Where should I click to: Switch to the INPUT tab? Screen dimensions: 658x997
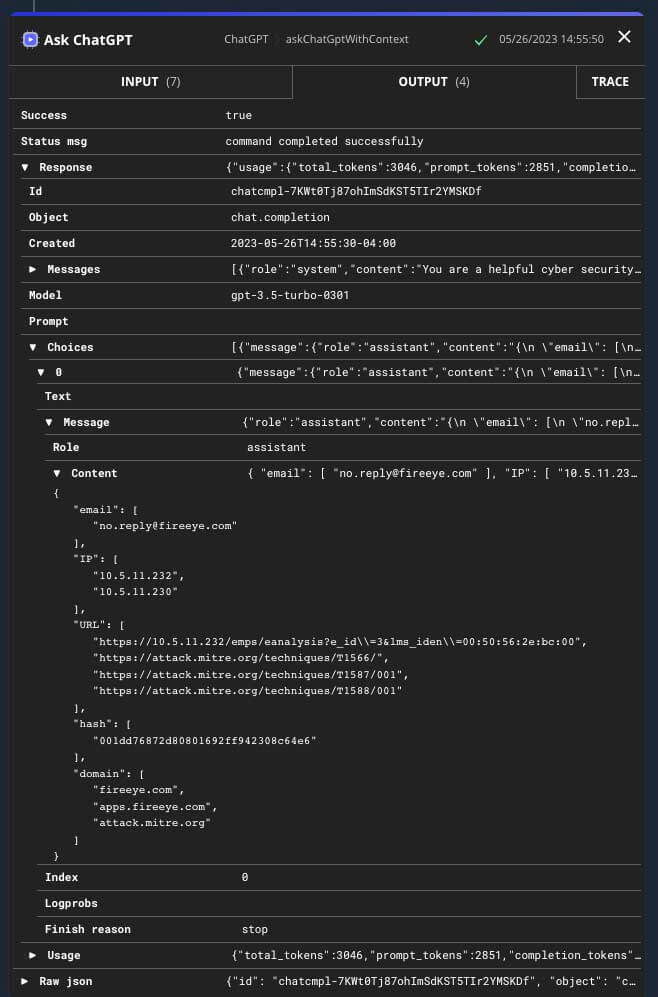(150, 82)
